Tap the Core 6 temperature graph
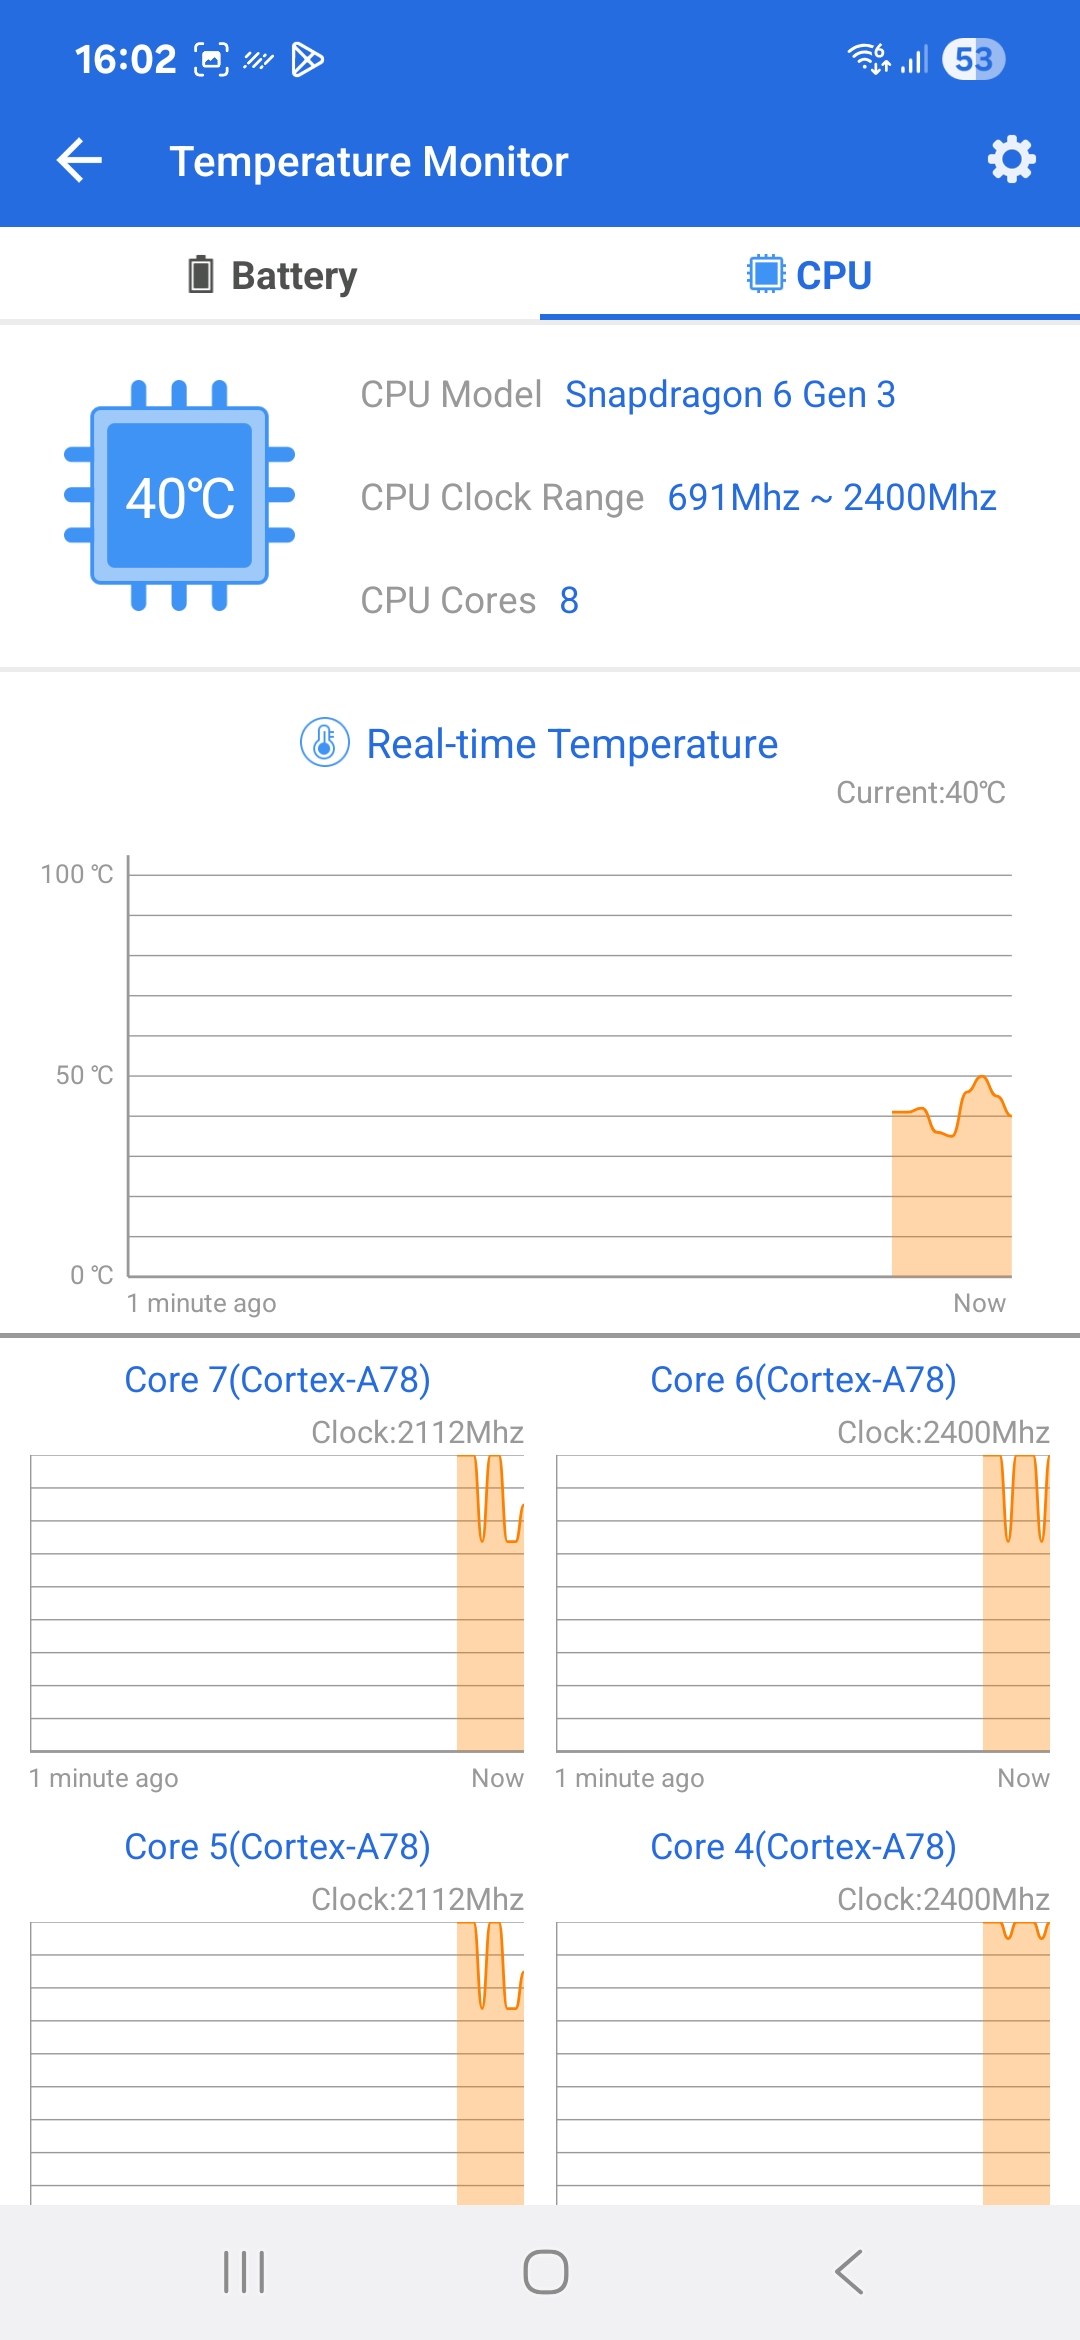The height and width of the screenshot is (2340, 1080). [x=803, y=1603]
